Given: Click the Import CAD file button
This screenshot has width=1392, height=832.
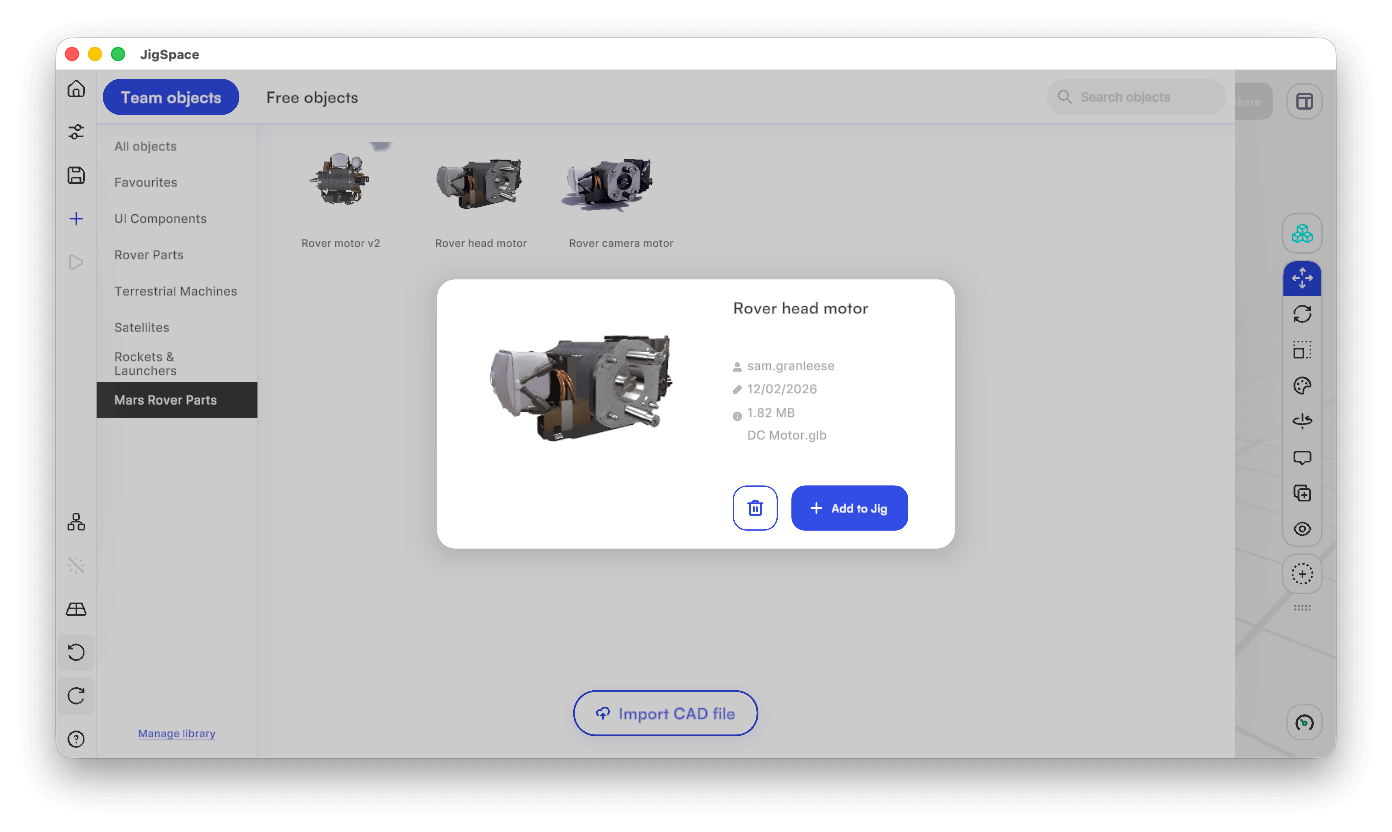Looking at the screenshot, I should tap(665, 713).
